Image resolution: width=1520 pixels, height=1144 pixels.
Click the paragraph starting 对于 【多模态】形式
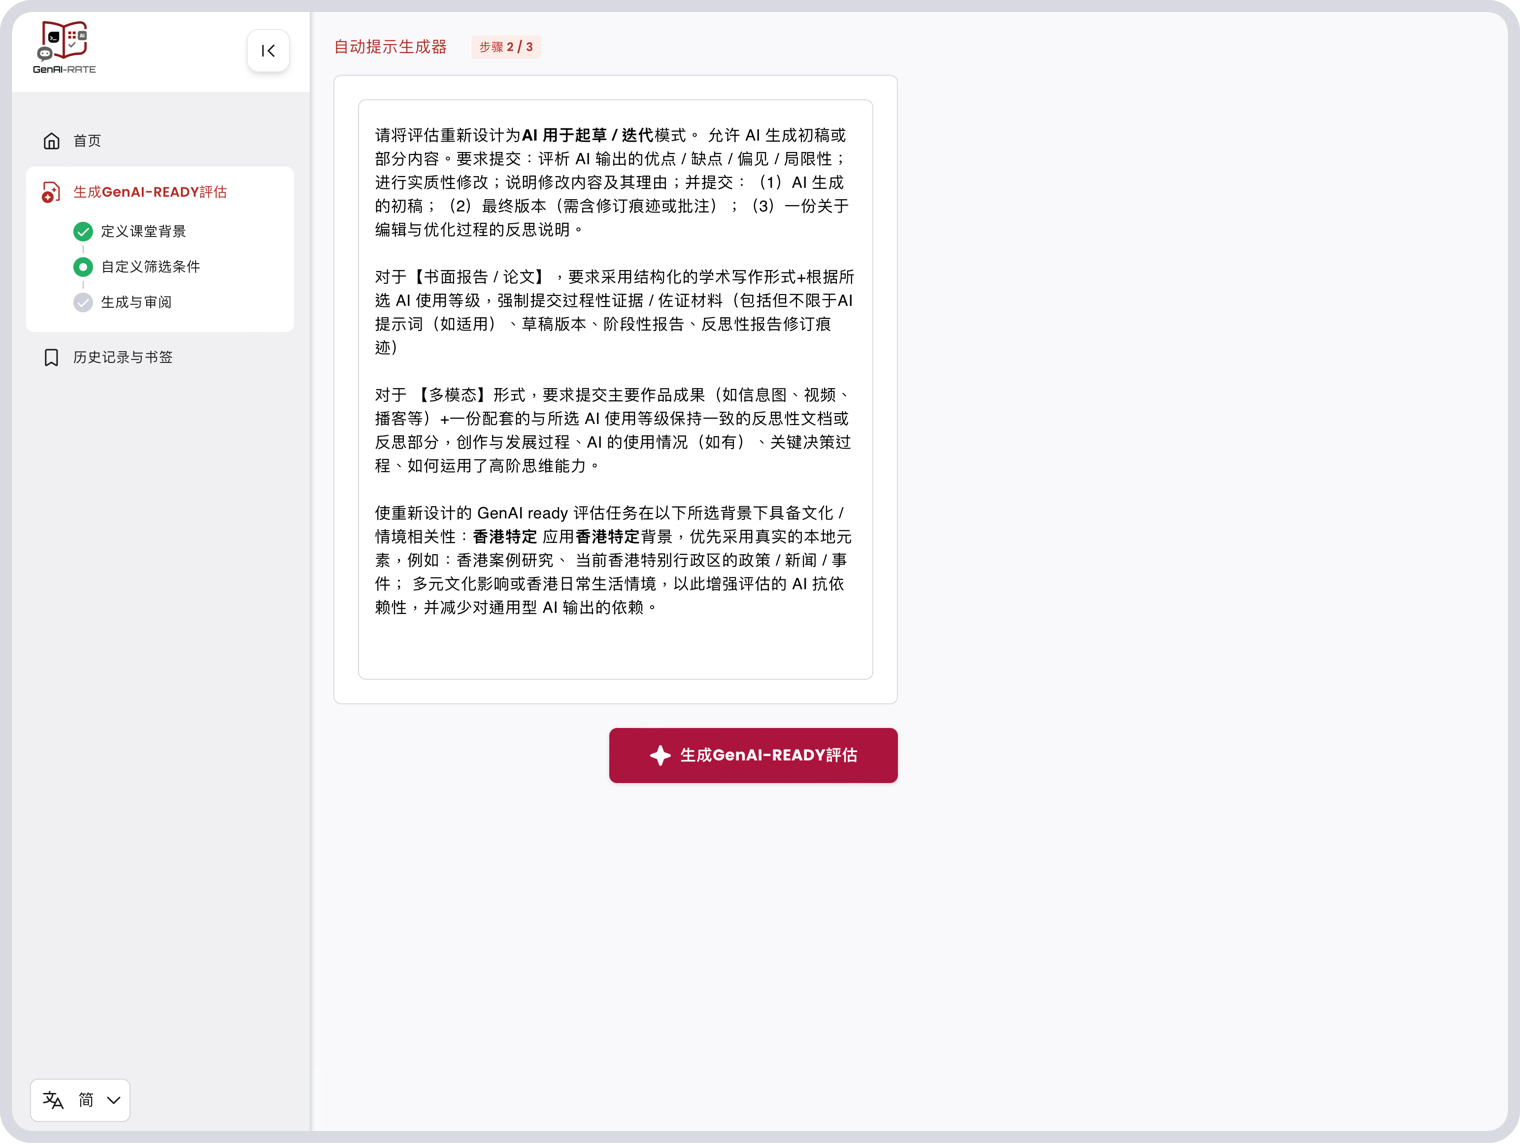[615, 430]
